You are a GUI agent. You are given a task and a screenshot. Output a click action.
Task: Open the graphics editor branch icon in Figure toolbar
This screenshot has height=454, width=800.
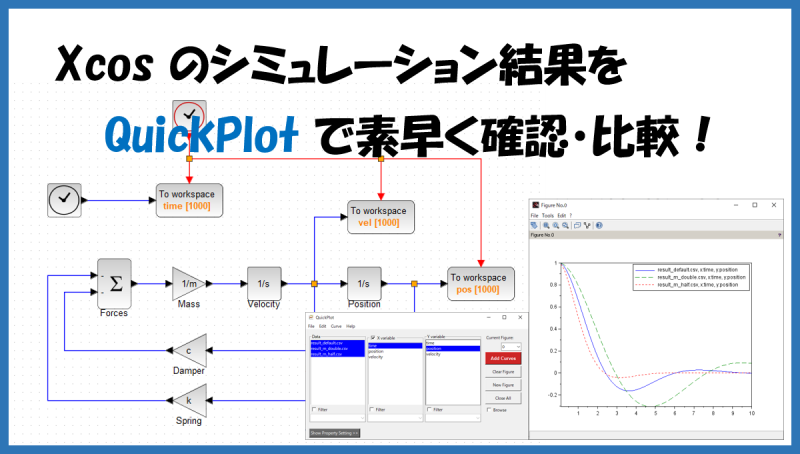click(587, 225)
